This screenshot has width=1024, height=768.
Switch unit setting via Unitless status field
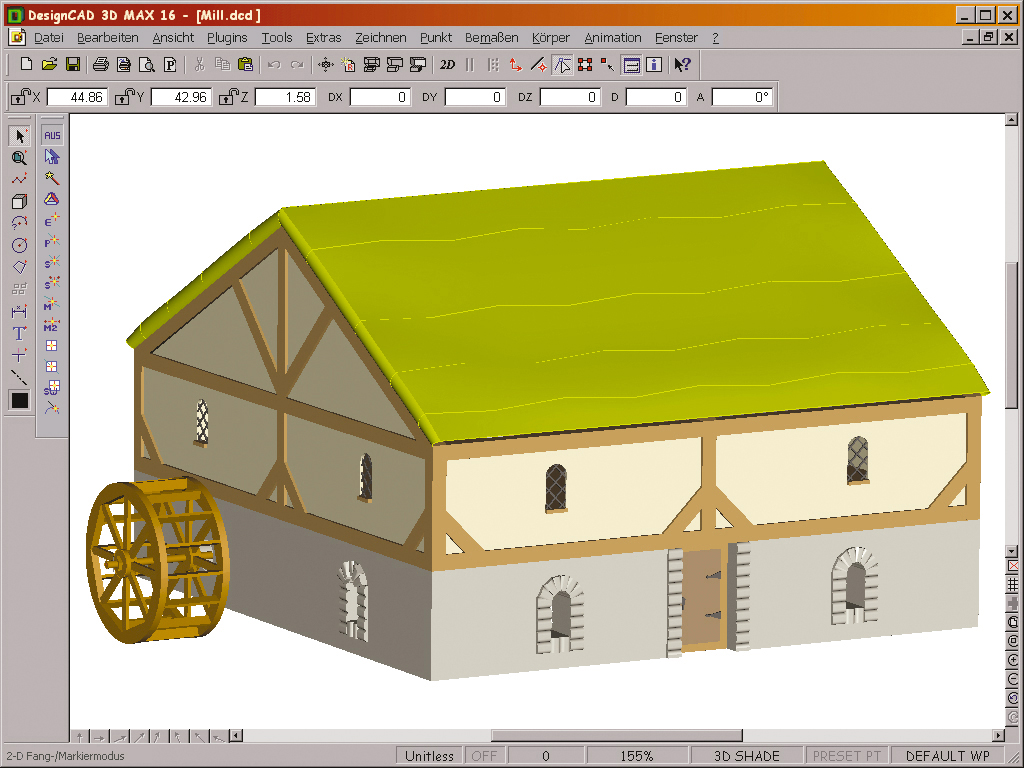click(429, 755)
